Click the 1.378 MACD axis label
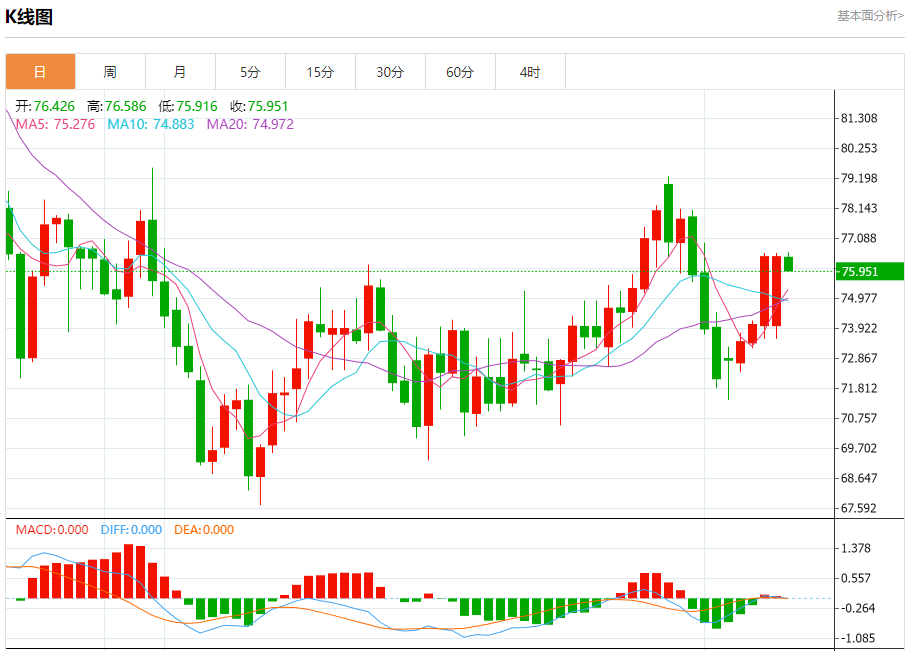Viewport: 911px width, 651px height. pos(856,548)
